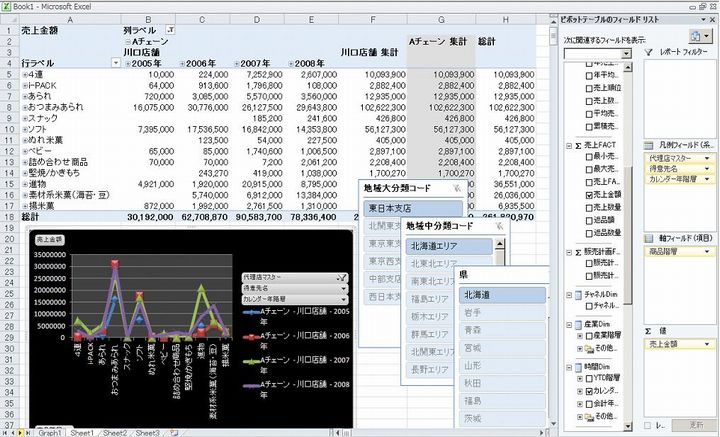Go to previous sheet tab arrow
Viewport: 720px width, 437px height.
pos(12,432)
